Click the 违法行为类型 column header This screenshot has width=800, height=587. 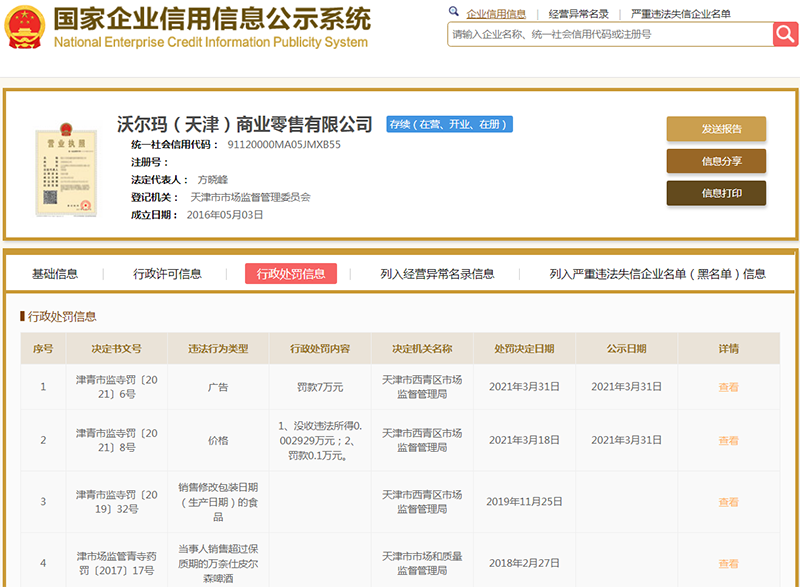click(218, 349)
